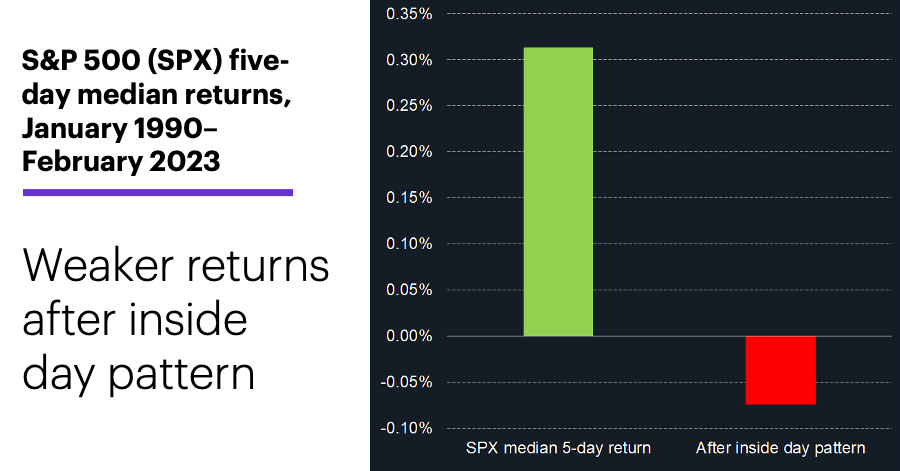Image resolution: width=900 pixels, height=471 pixels.
Task: Select the 'After inside day pattern' axis label
Action: click(x=781, y=448)
